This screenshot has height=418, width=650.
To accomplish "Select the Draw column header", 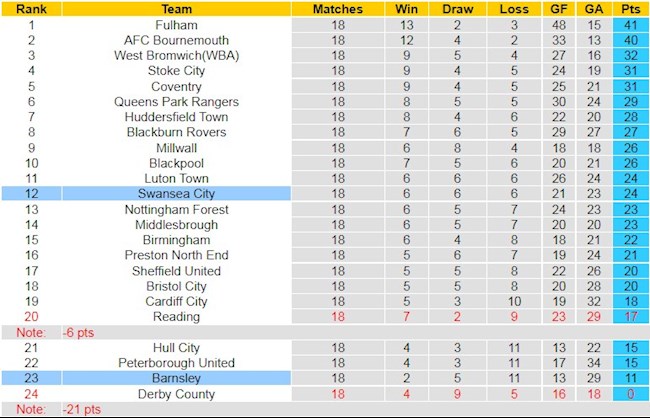I will [457, 8].
